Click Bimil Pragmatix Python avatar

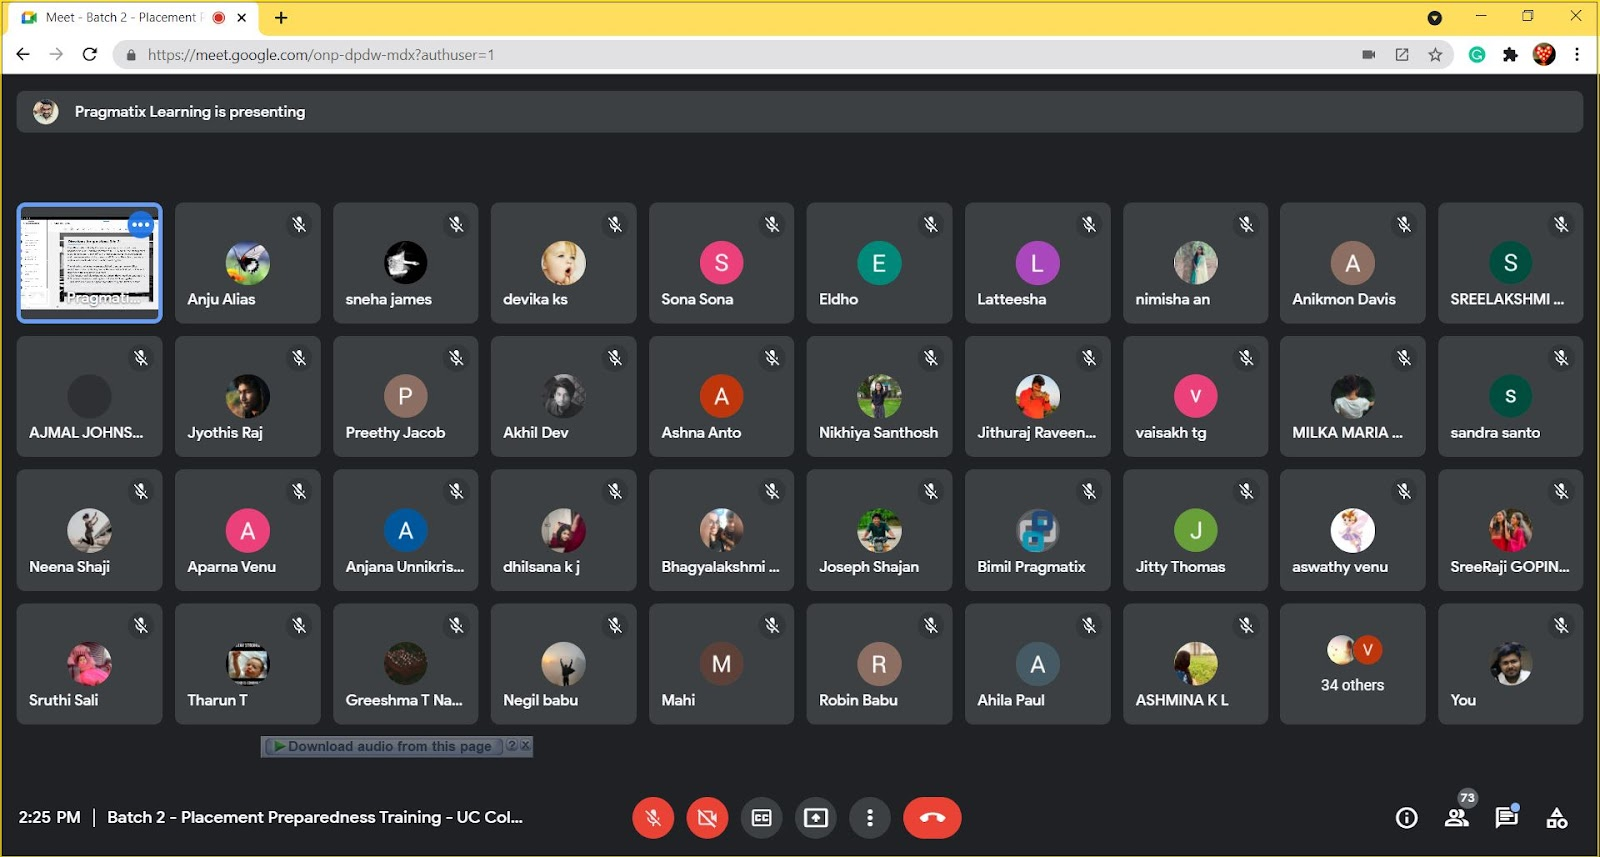[1037, 531]
